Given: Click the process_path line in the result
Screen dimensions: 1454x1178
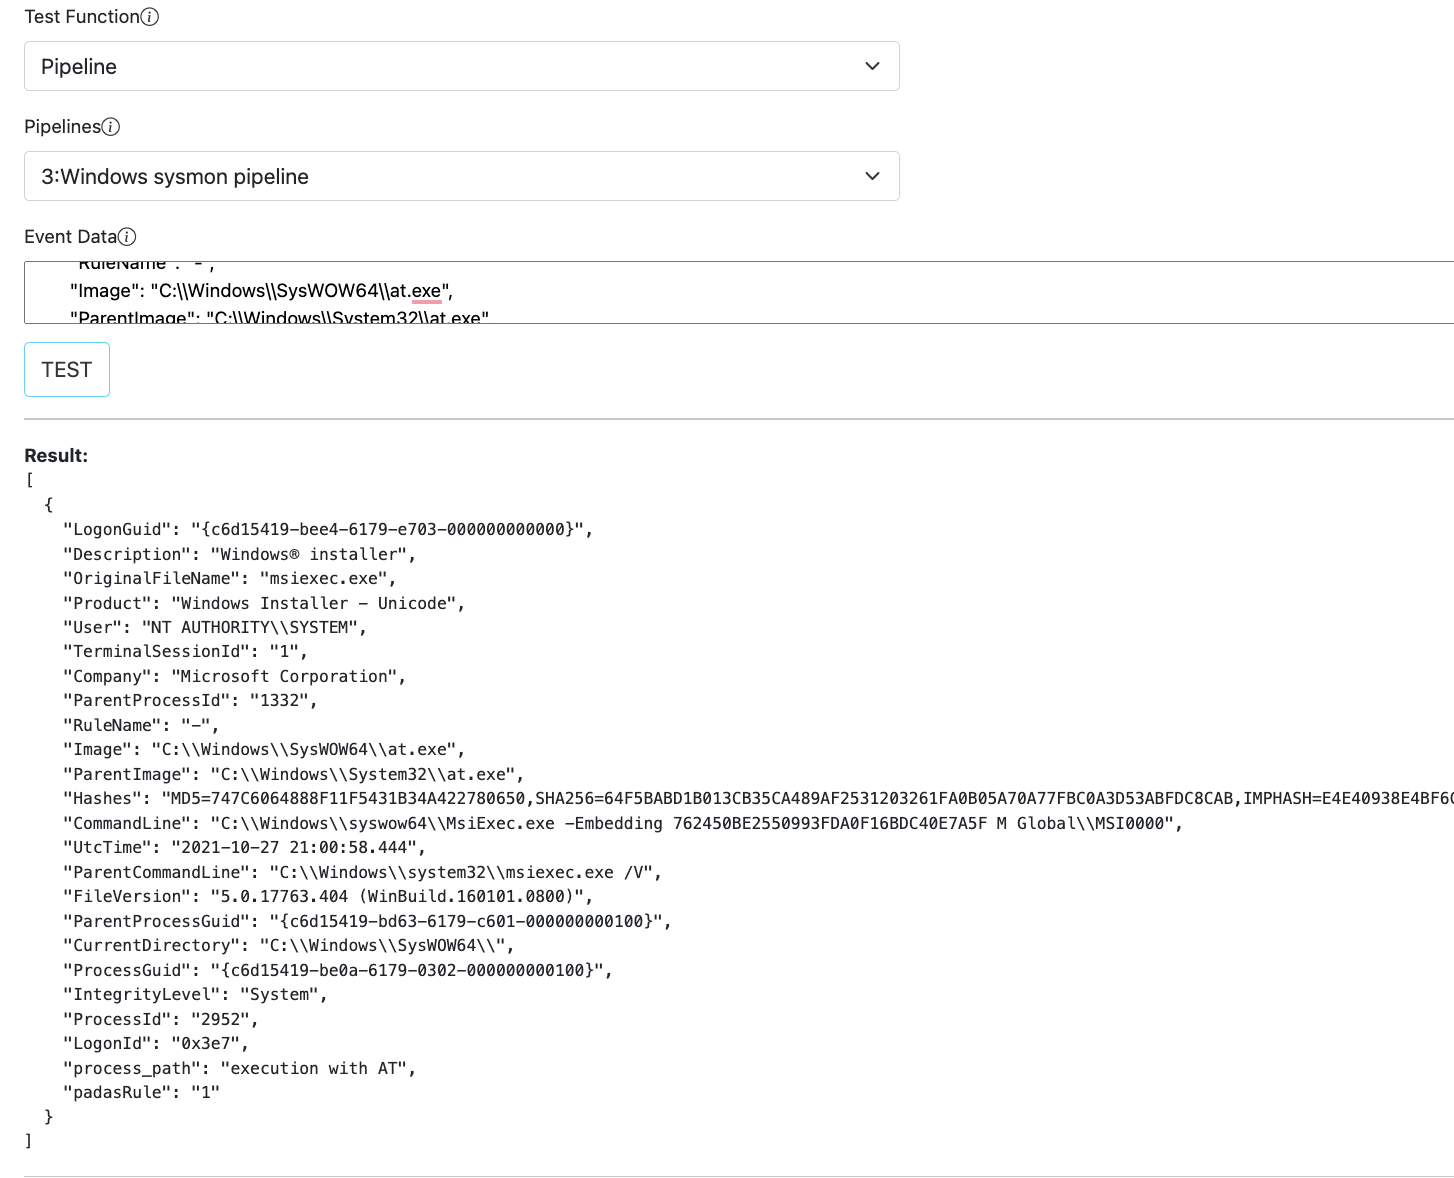Looking at the screenshot, I should pos(239,1068).
